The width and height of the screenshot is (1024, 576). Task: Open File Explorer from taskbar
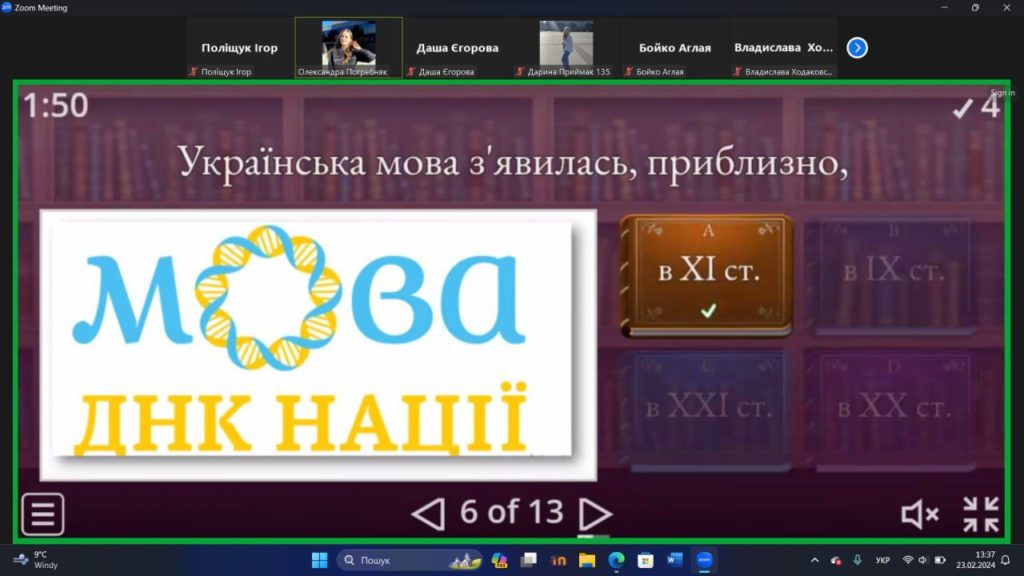(587, 560)
